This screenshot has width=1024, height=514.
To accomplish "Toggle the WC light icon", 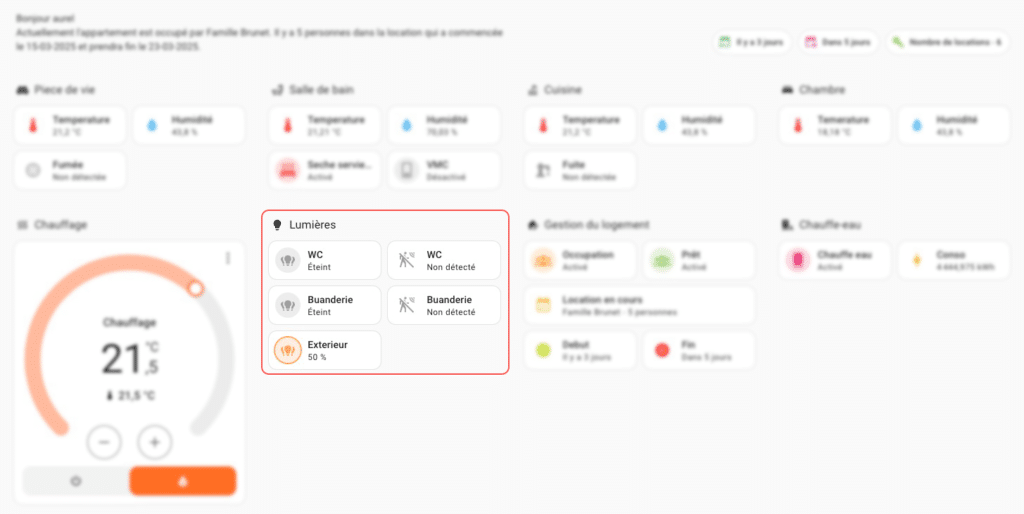I will click(x=287, y=260).
